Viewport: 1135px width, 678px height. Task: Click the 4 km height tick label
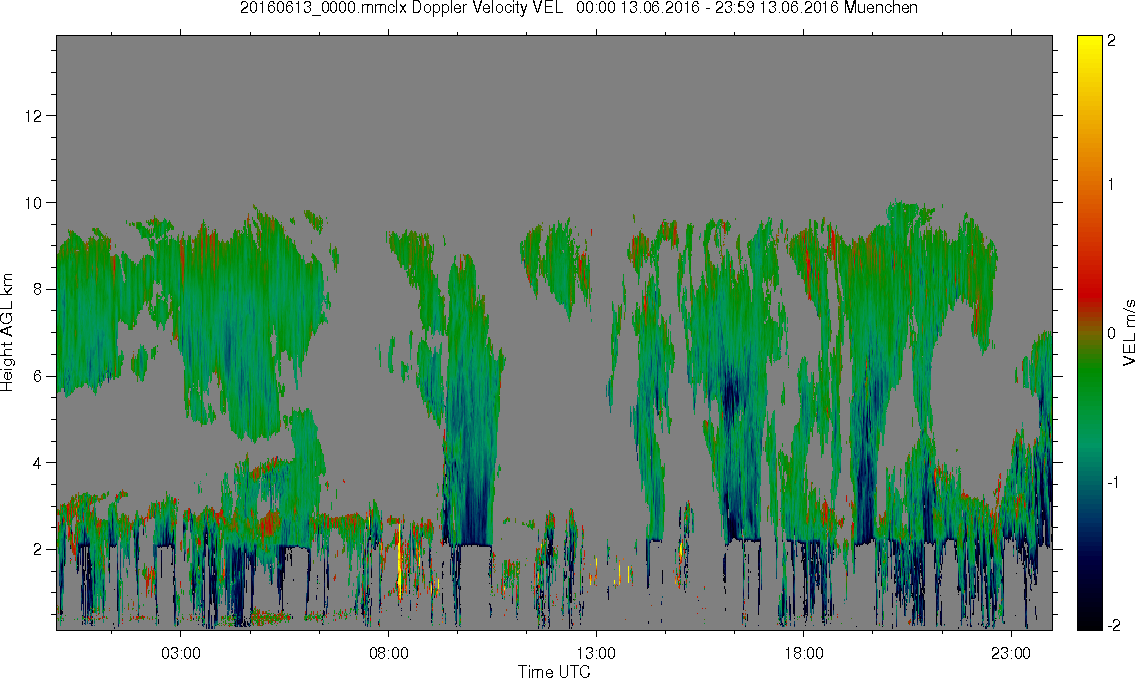38,462
